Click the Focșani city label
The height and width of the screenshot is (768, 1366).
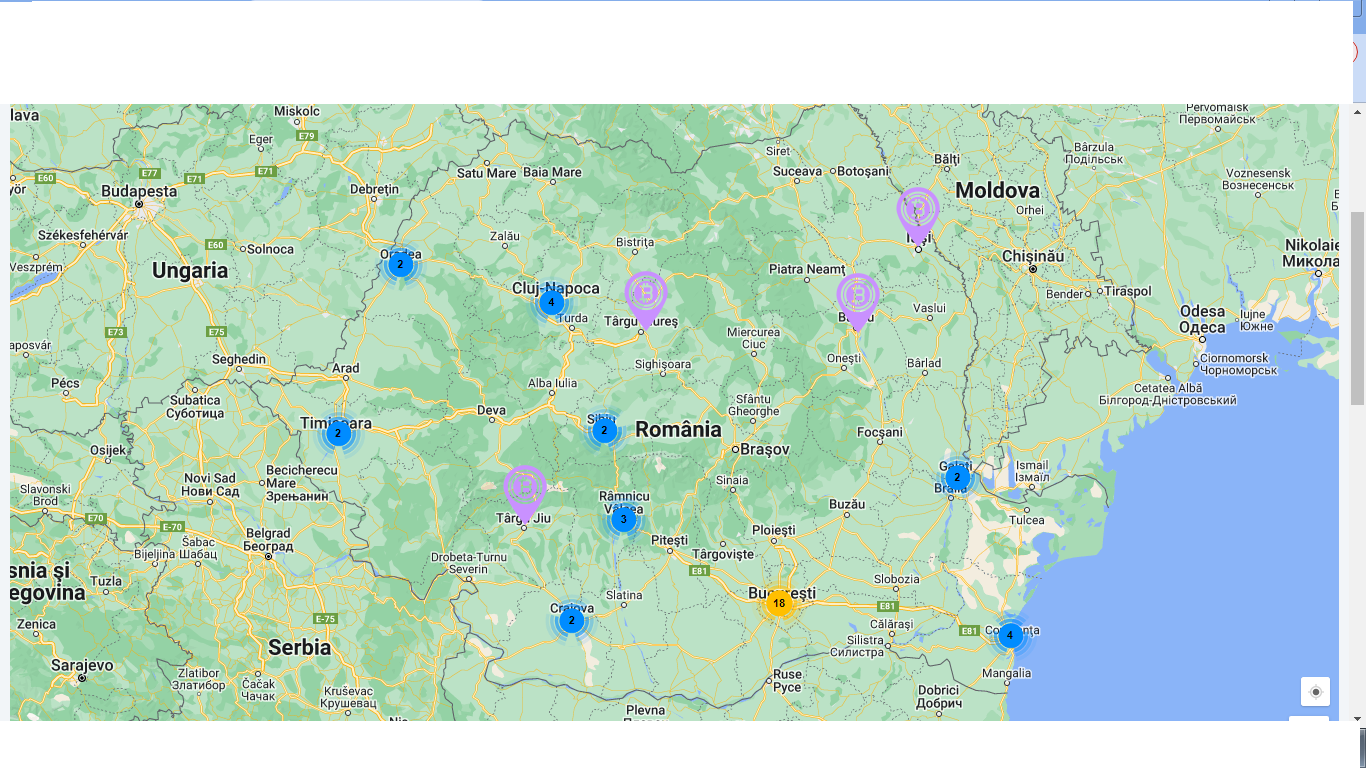point(880,432)
